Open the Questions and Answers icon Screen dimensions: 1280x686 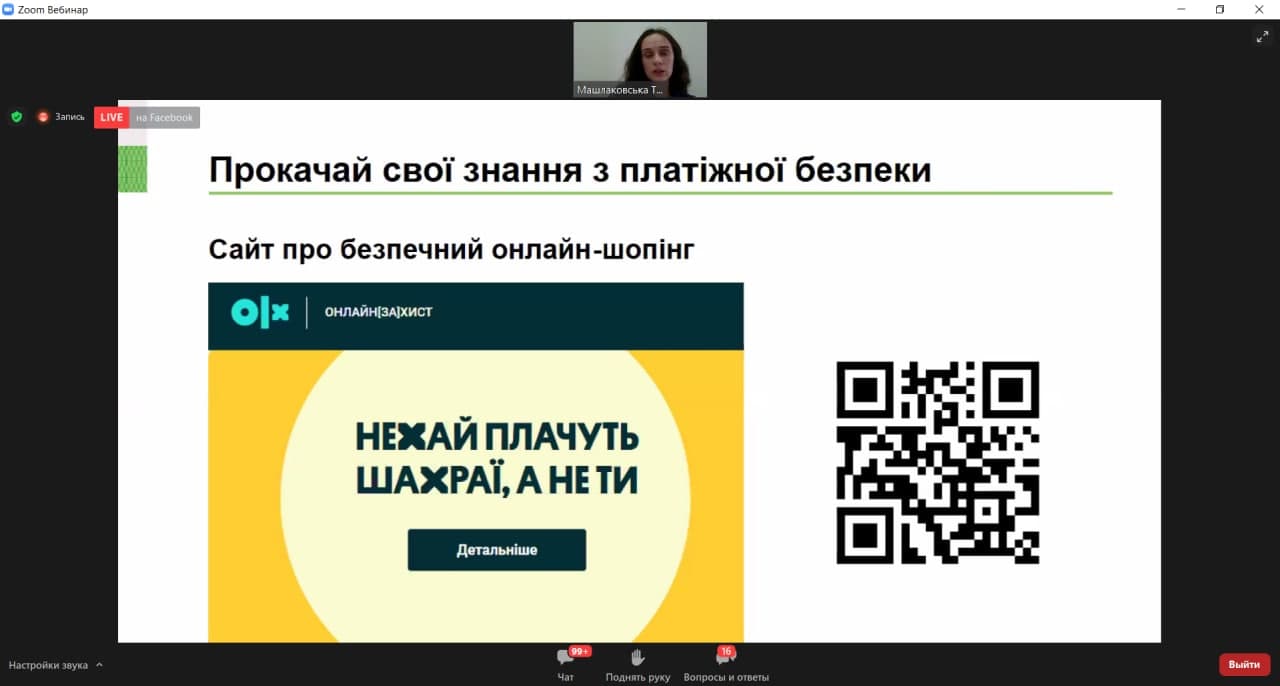[x=725, y=658]
